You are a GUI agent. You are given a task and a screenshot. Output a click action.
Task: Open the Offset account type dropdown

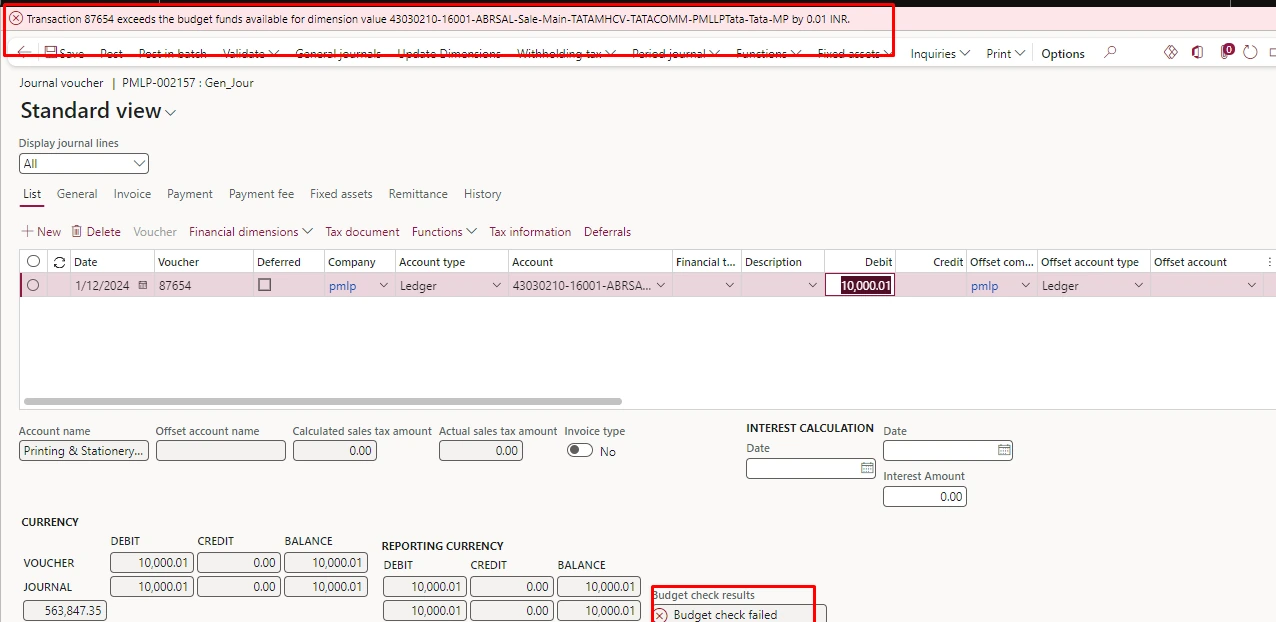1138,286
